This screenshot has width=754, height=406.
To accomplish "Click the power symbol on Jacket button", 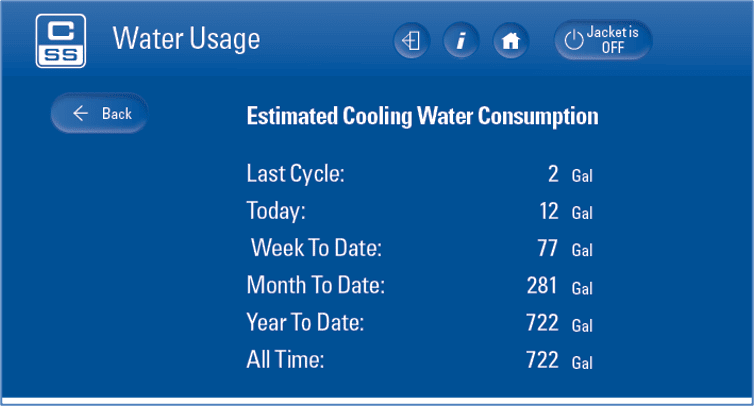I will [x=573, y=40].
